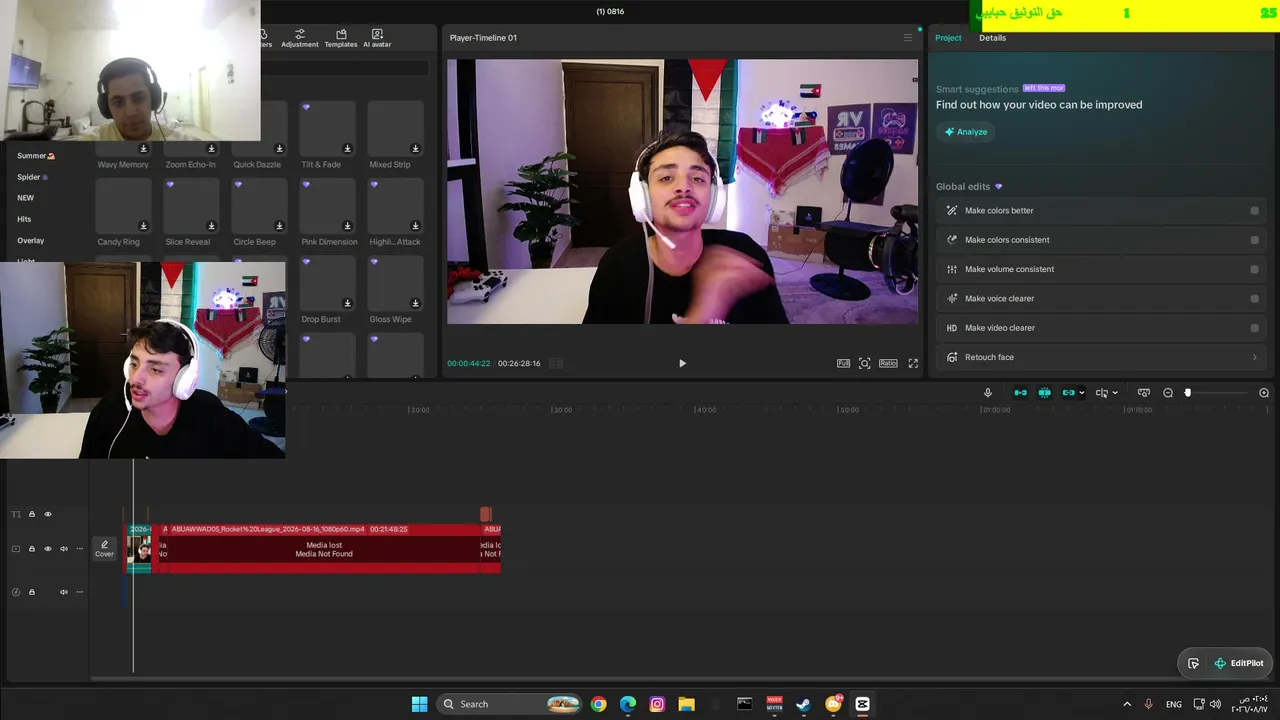Screen dimensions: 1280x720
Task: Click the Analyze button
Action: point(966,132)
